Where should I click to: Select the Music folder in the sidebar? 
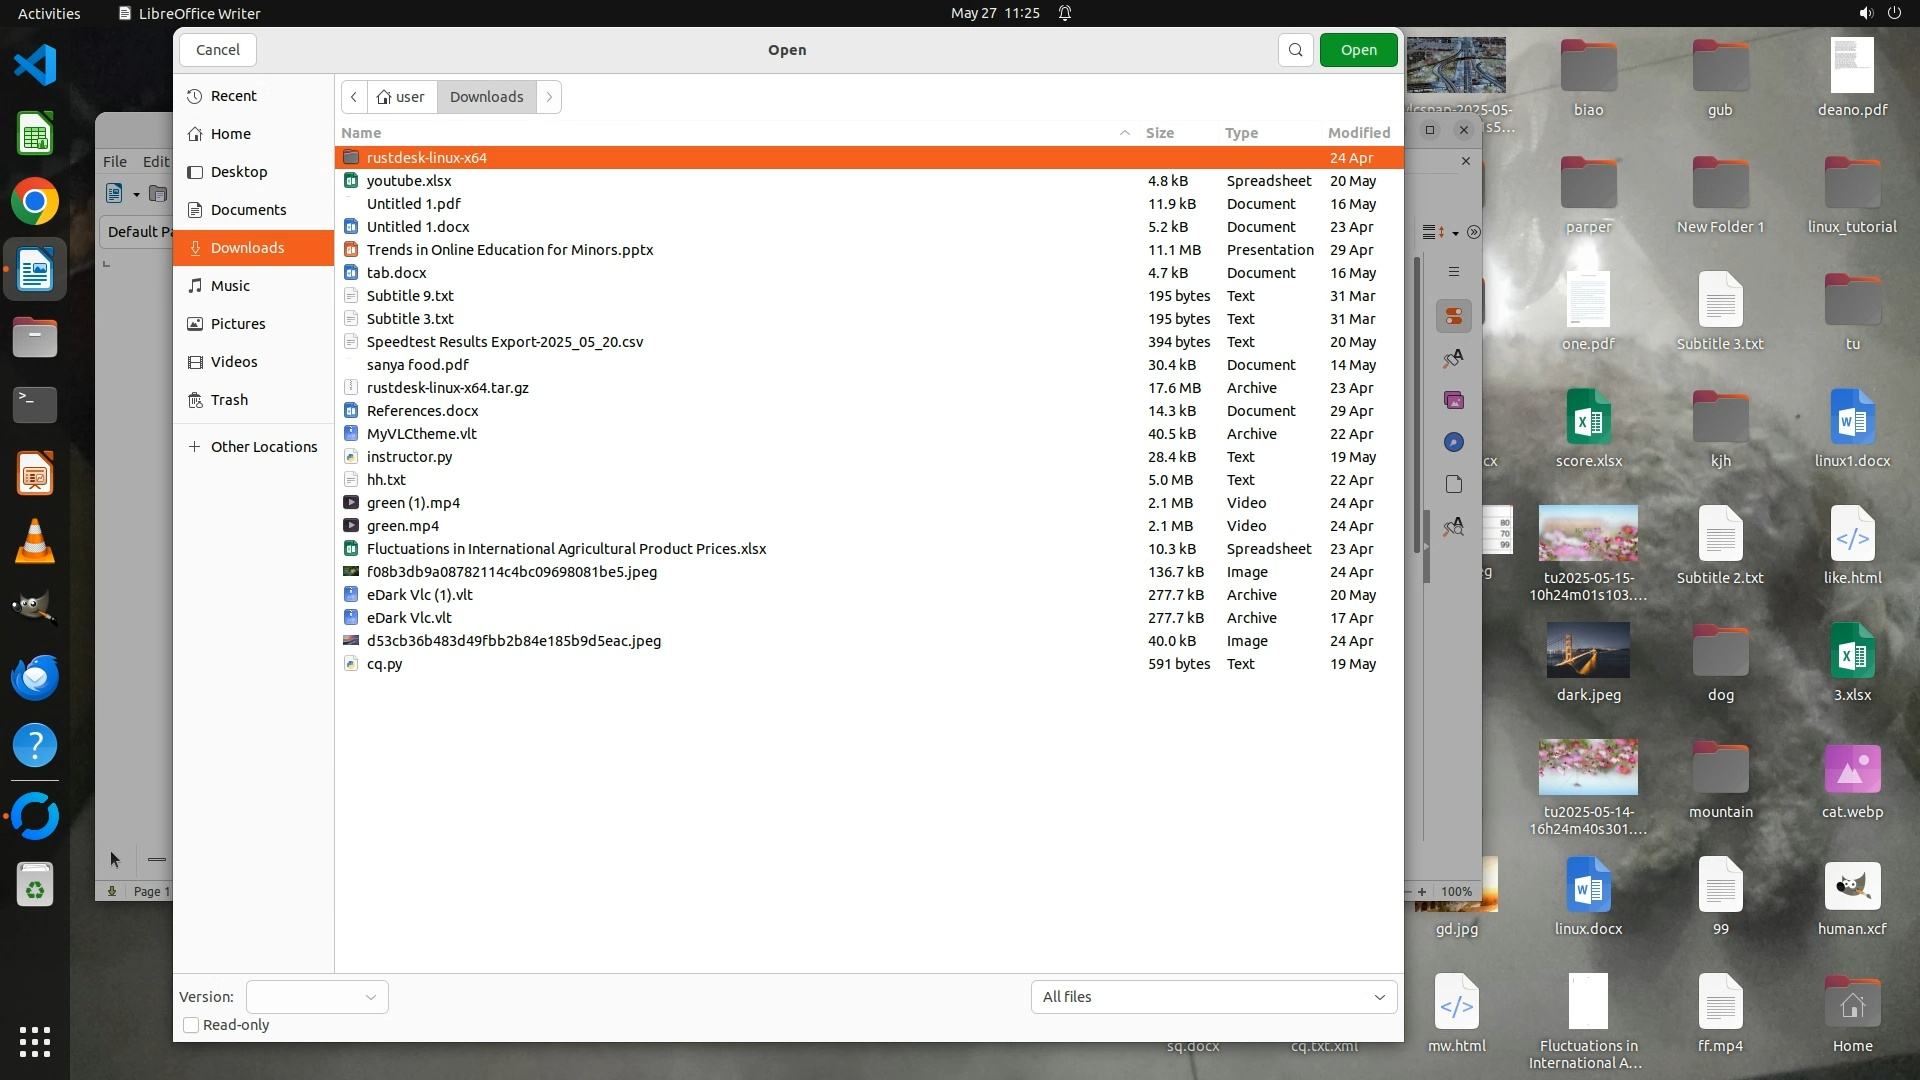[230, 286]
